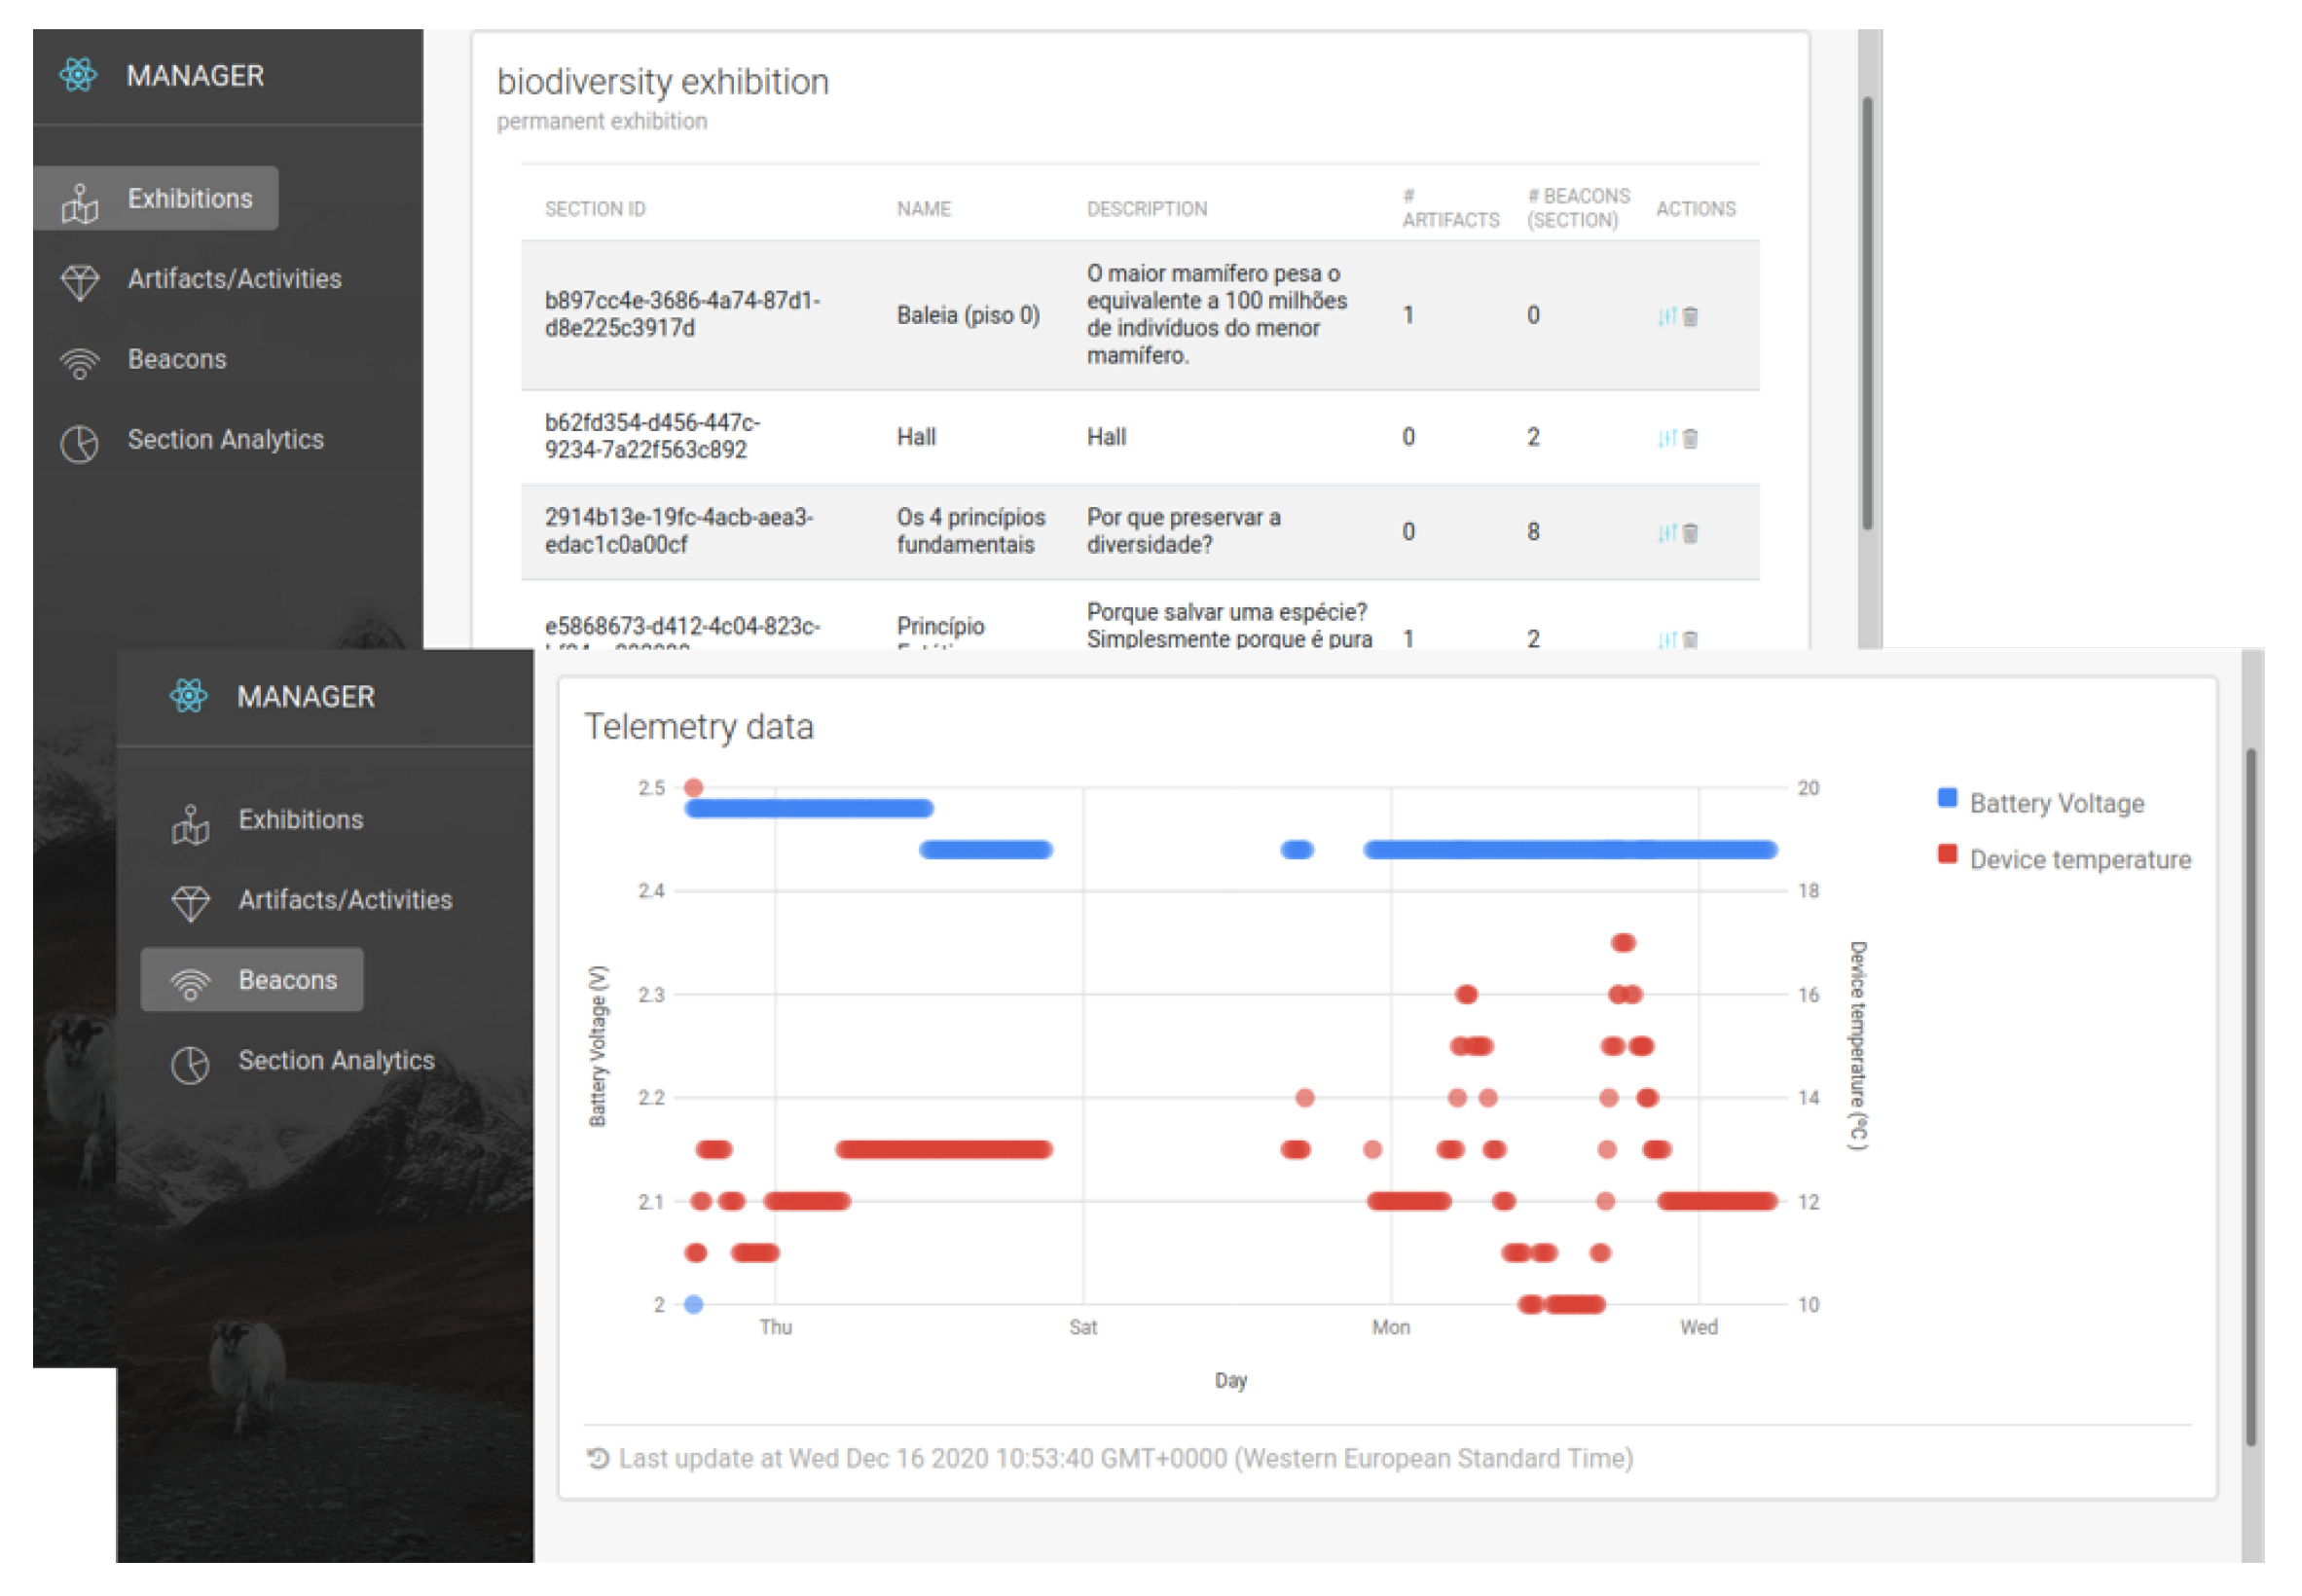Click sliders icon for Baleia row
Screen dimensions: 2302x1596
pos(1666,316)
